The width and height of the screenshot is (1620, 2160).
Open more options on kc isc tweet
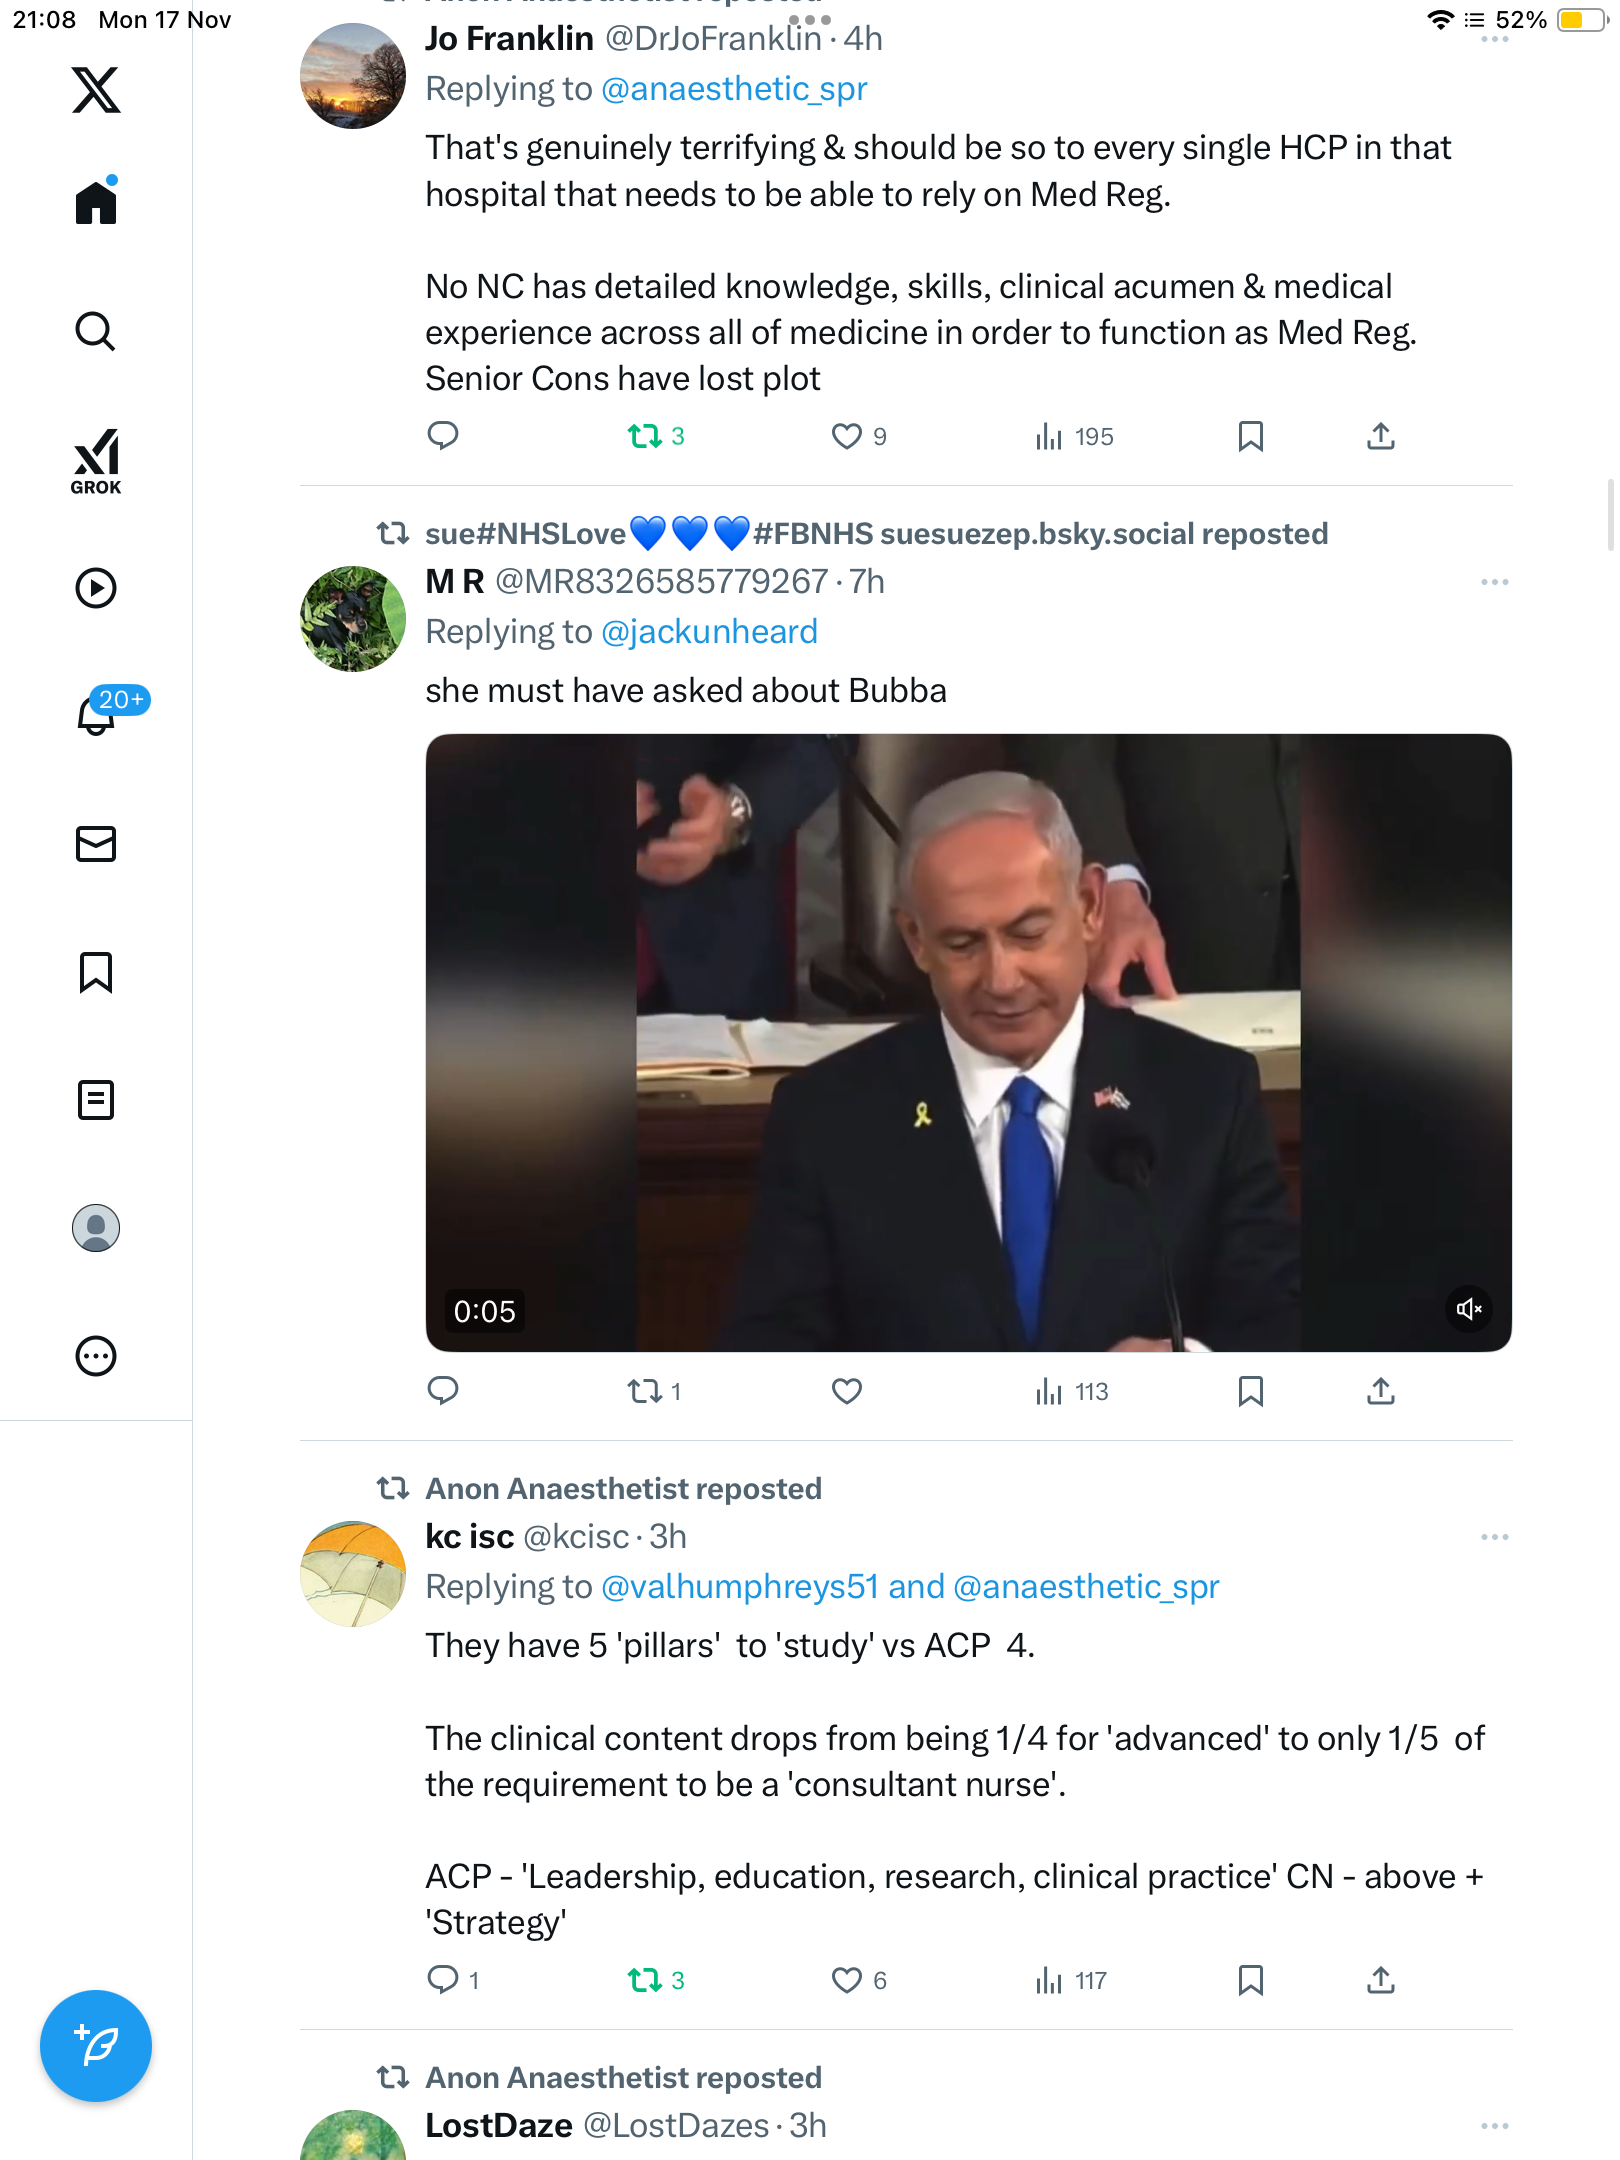tap(1494, 1537)
